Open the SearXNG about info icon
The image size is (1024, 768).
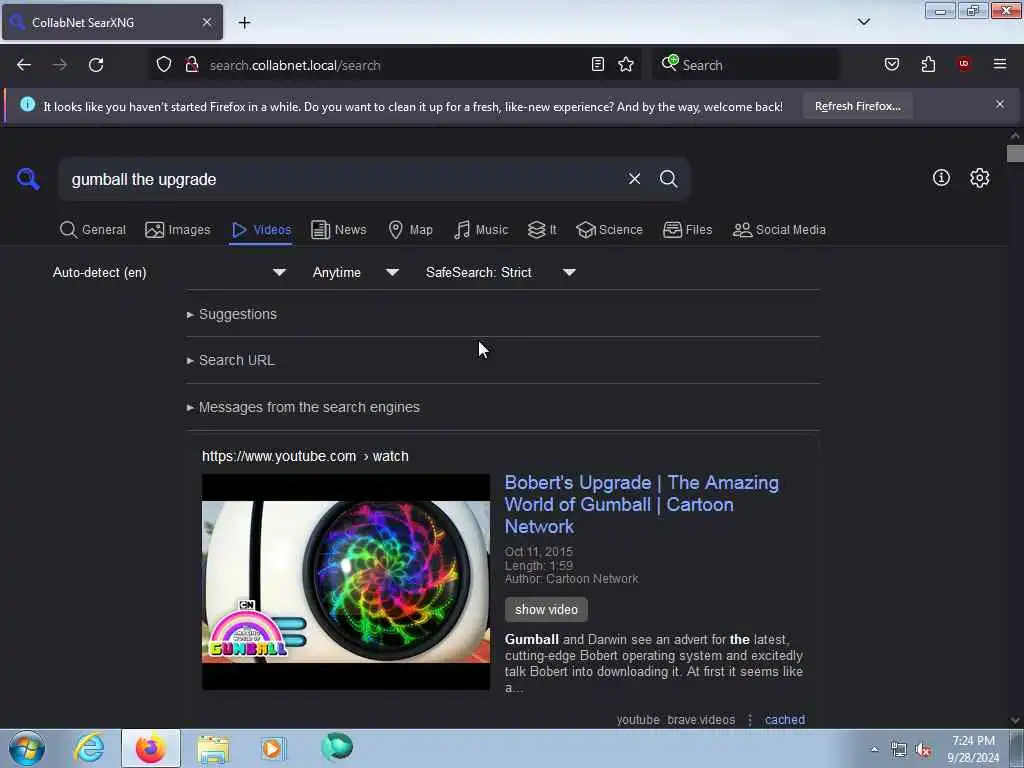tap(941, 178)
